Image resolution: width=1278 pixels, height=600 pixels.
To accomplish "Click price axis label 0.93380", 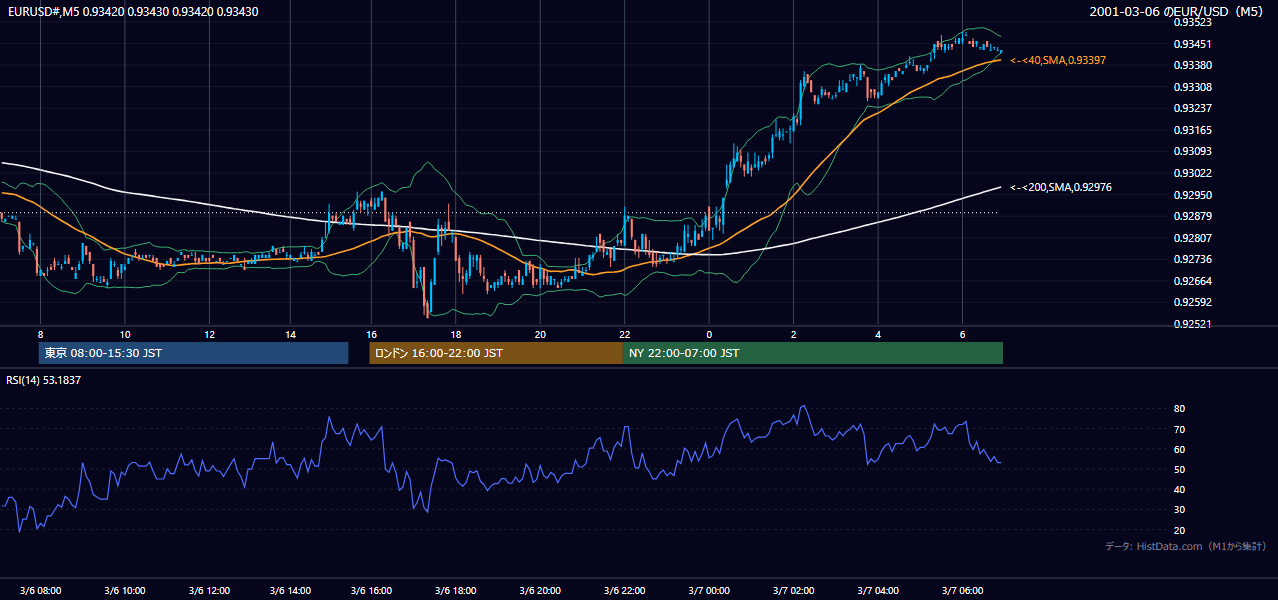I will (1192, 65).
